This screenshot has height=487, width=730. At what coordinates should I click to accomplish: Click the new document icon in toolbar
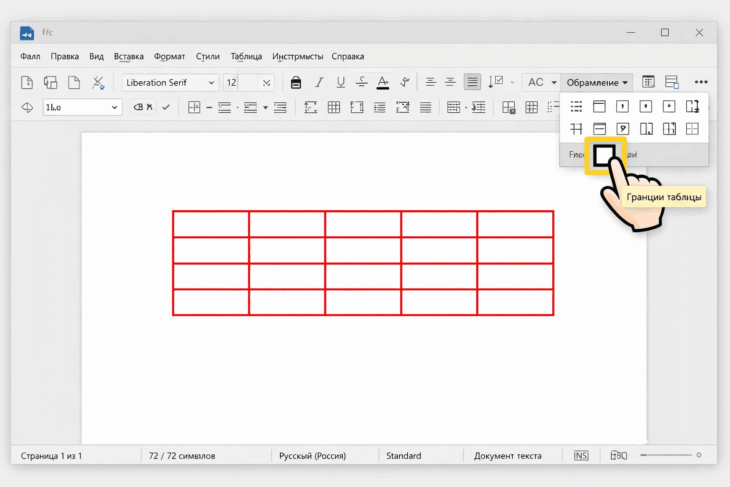pyautogui.click(x=27, y=82)
